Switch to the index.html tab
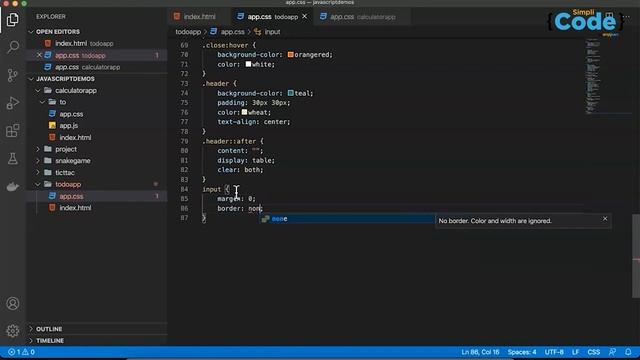 199,17
